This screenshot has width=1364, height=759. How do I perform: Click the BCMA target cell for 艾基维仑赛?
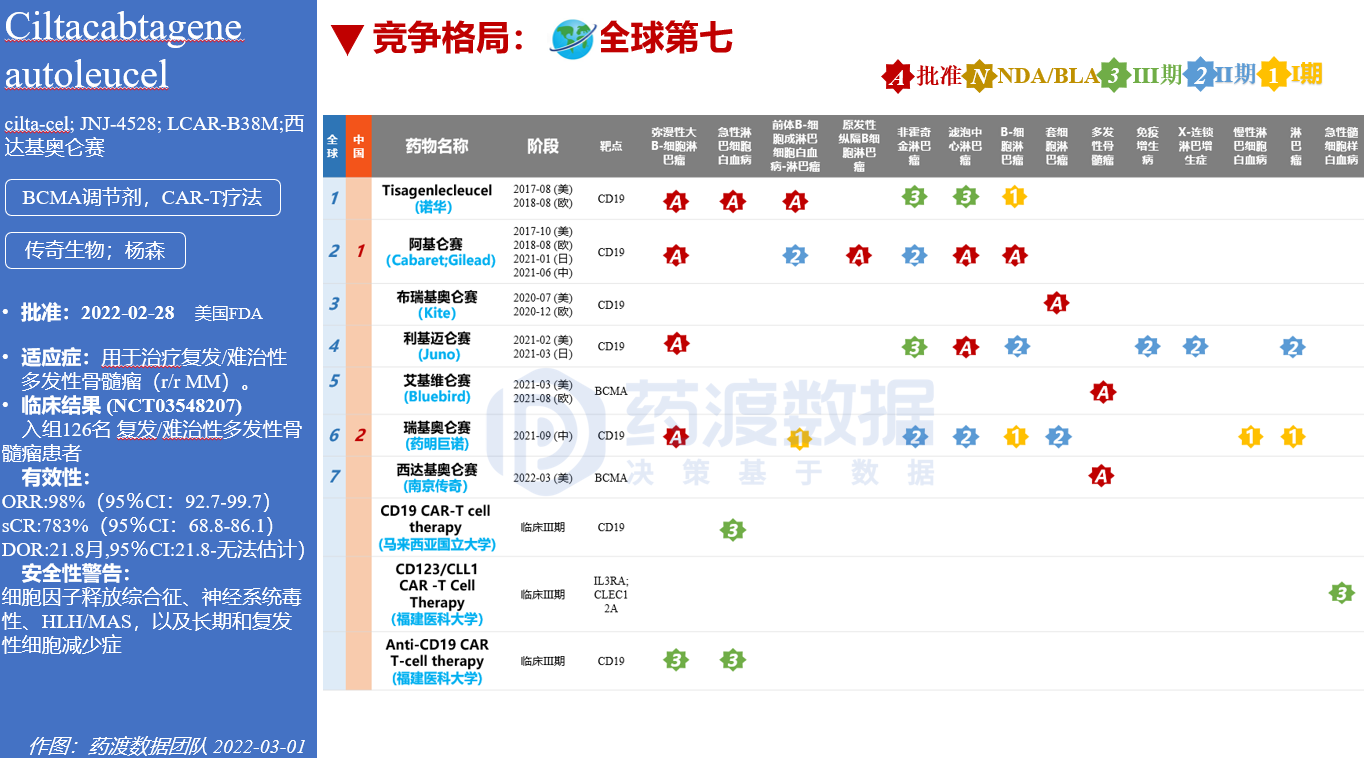pos(611,391)
